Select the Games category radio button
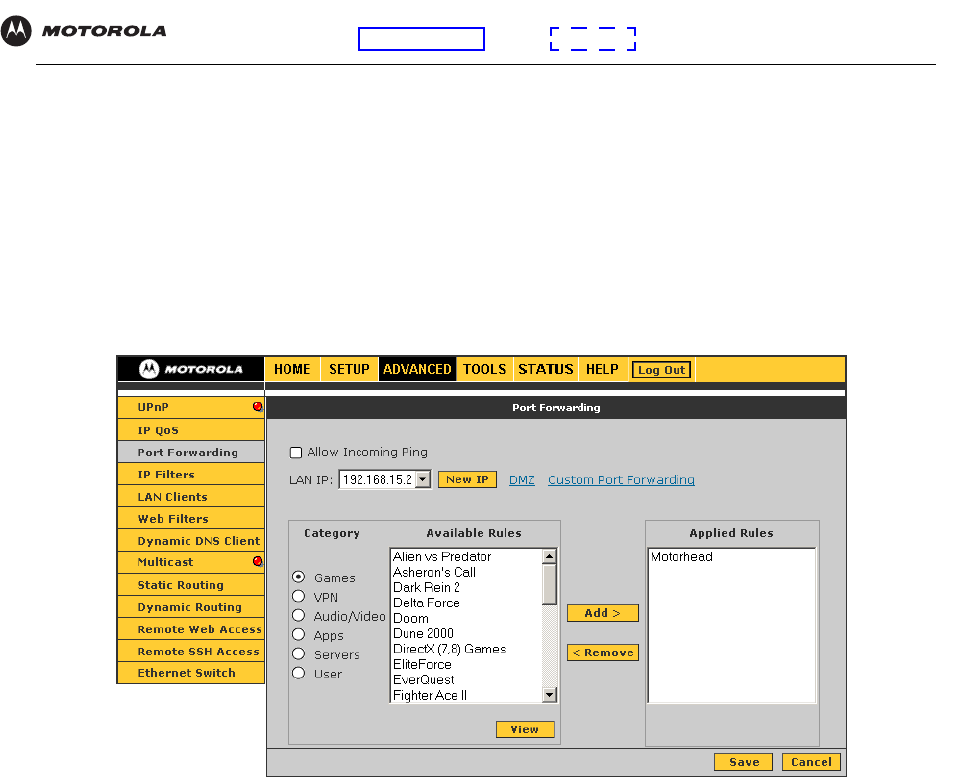965x778 pixels. tap(298, 577)
